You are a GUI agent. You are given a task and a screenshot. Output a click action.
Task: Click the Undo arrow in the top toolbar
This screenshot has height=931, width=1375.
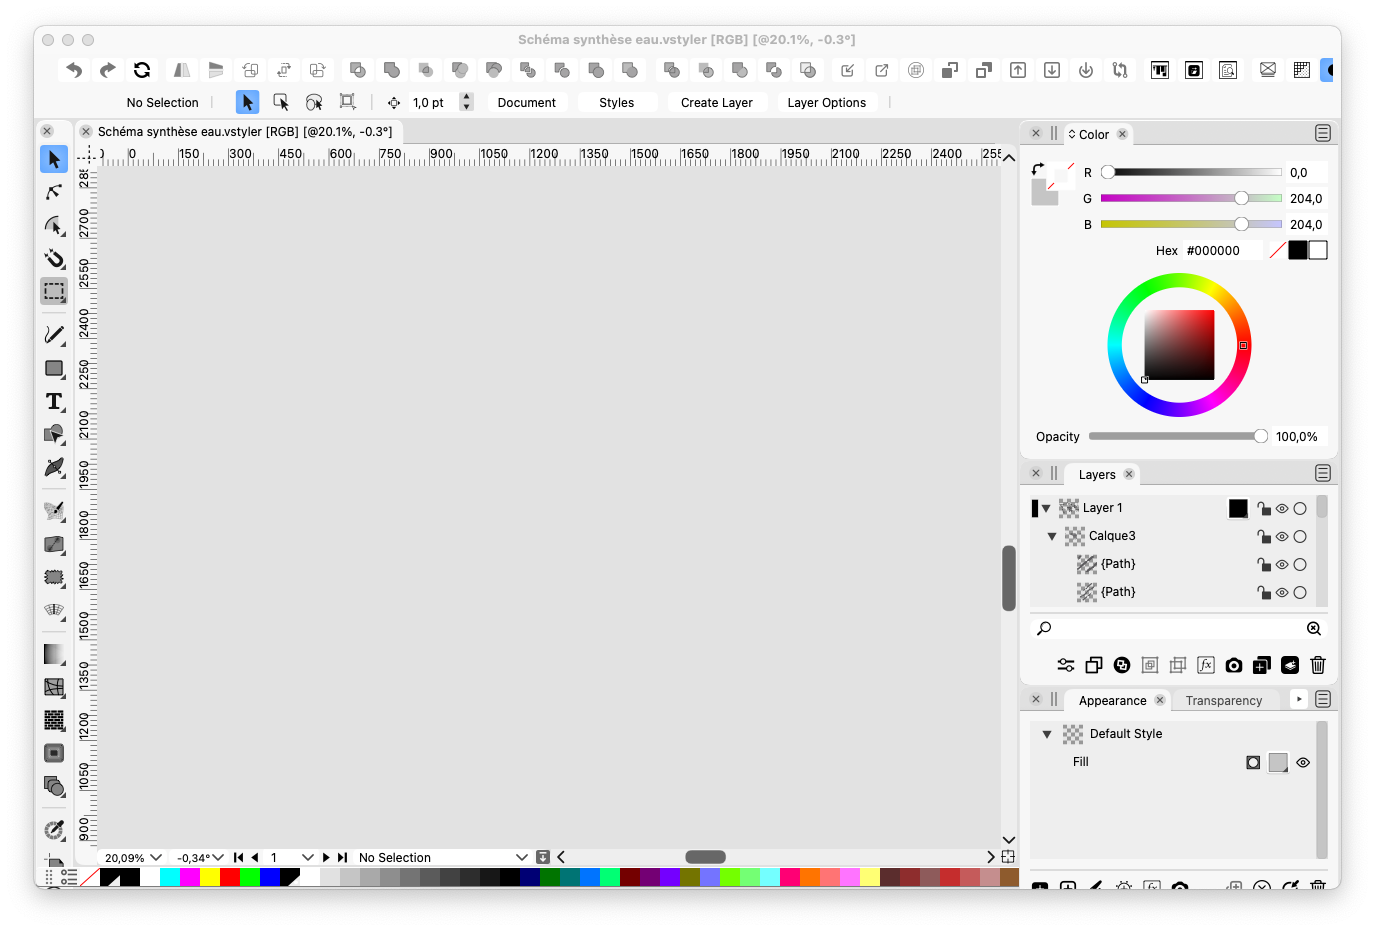(x=74, y=70)
